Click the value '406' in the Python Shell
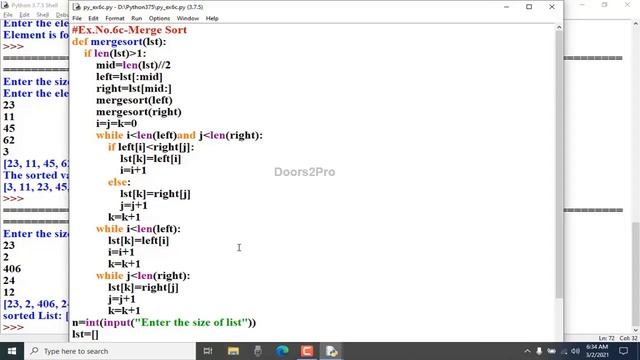Image resolution: width=640 pixels, height=360 pixels. pyautogui.click(x=12, y=269)
